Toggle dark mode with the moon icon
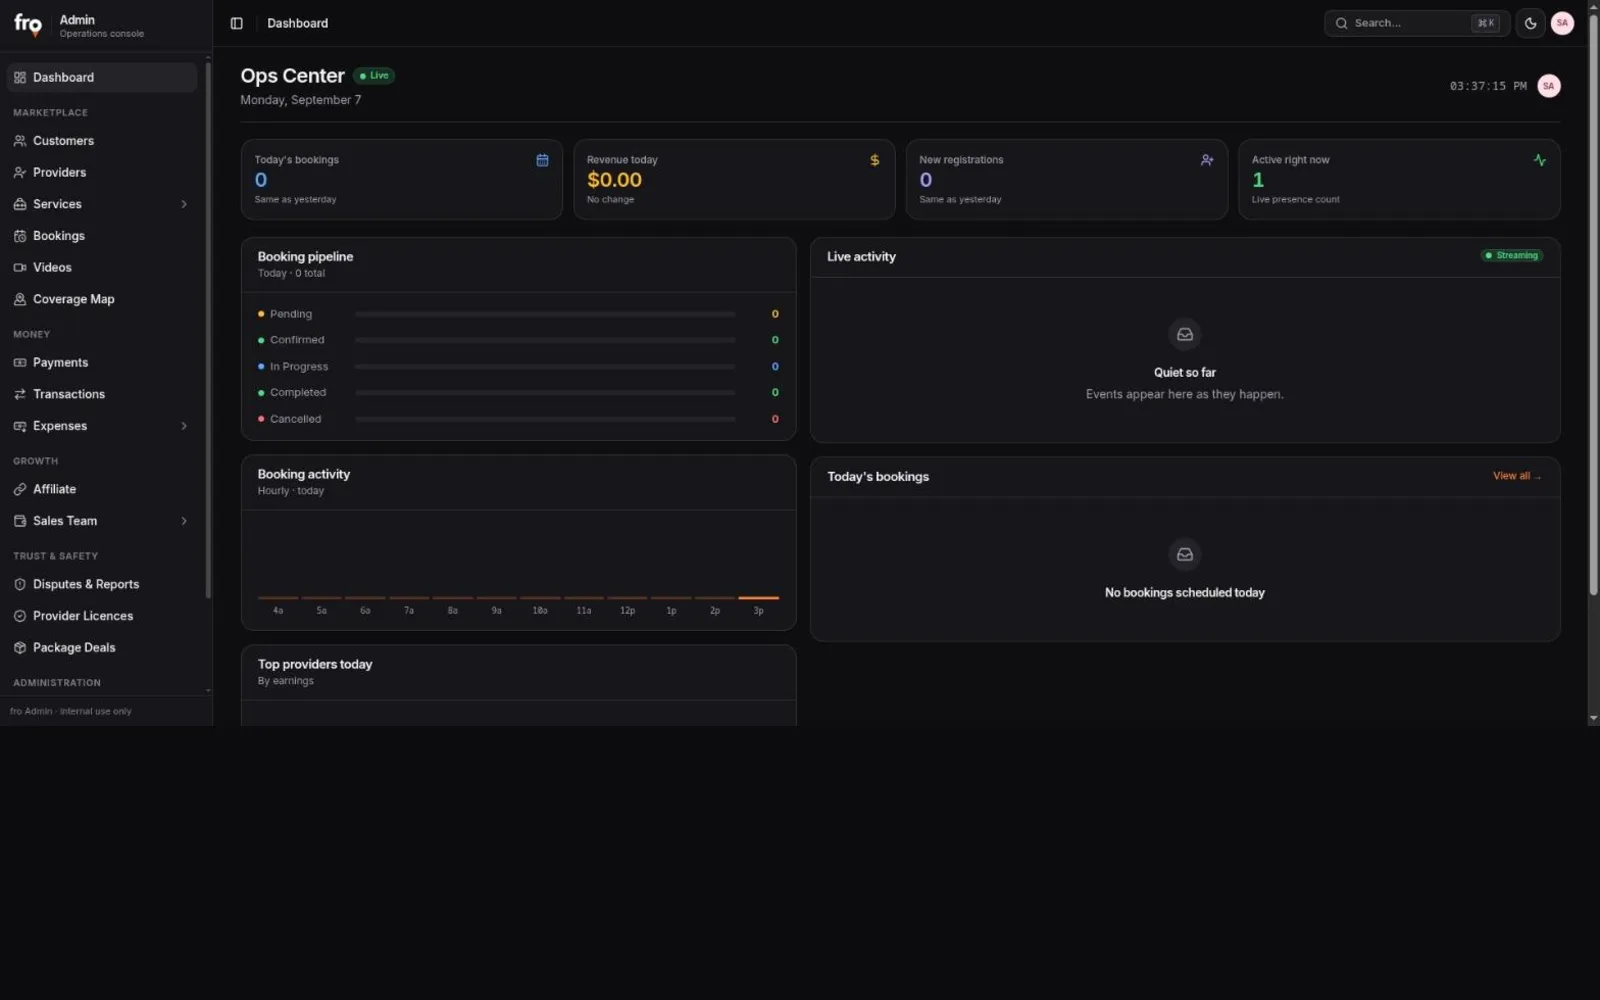The image size is (1600, 1000). pos(1530,23)
